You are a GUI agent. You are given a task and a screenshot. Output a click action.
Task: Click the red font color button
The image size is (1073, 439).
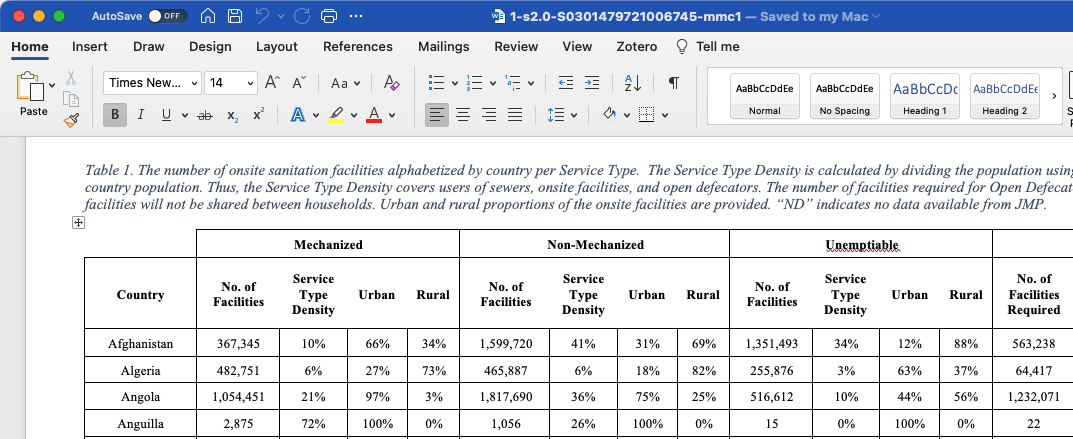click(374, 115)
